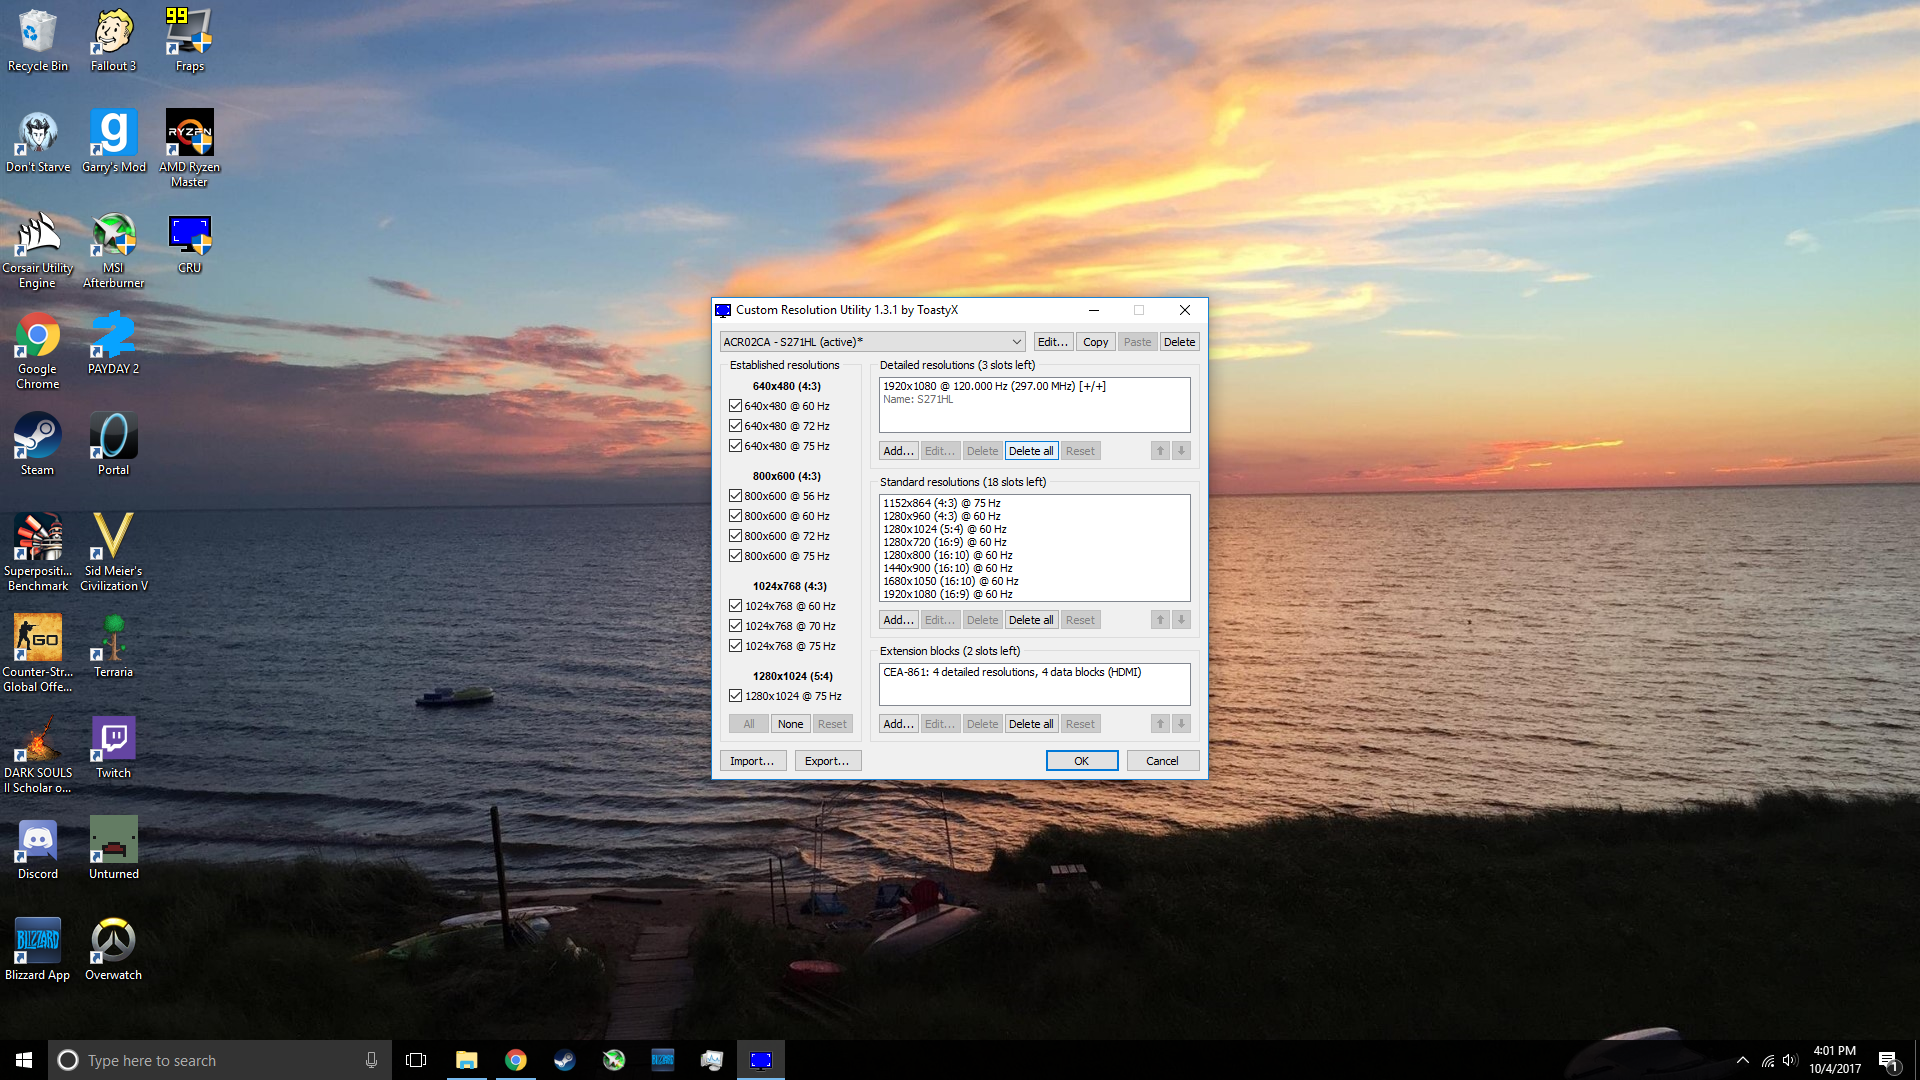The height and width of the screenshot is (1080, 1920).
Task: Launch the AMD Ryzen Master desktop icon
Action: tap(189, 133)
